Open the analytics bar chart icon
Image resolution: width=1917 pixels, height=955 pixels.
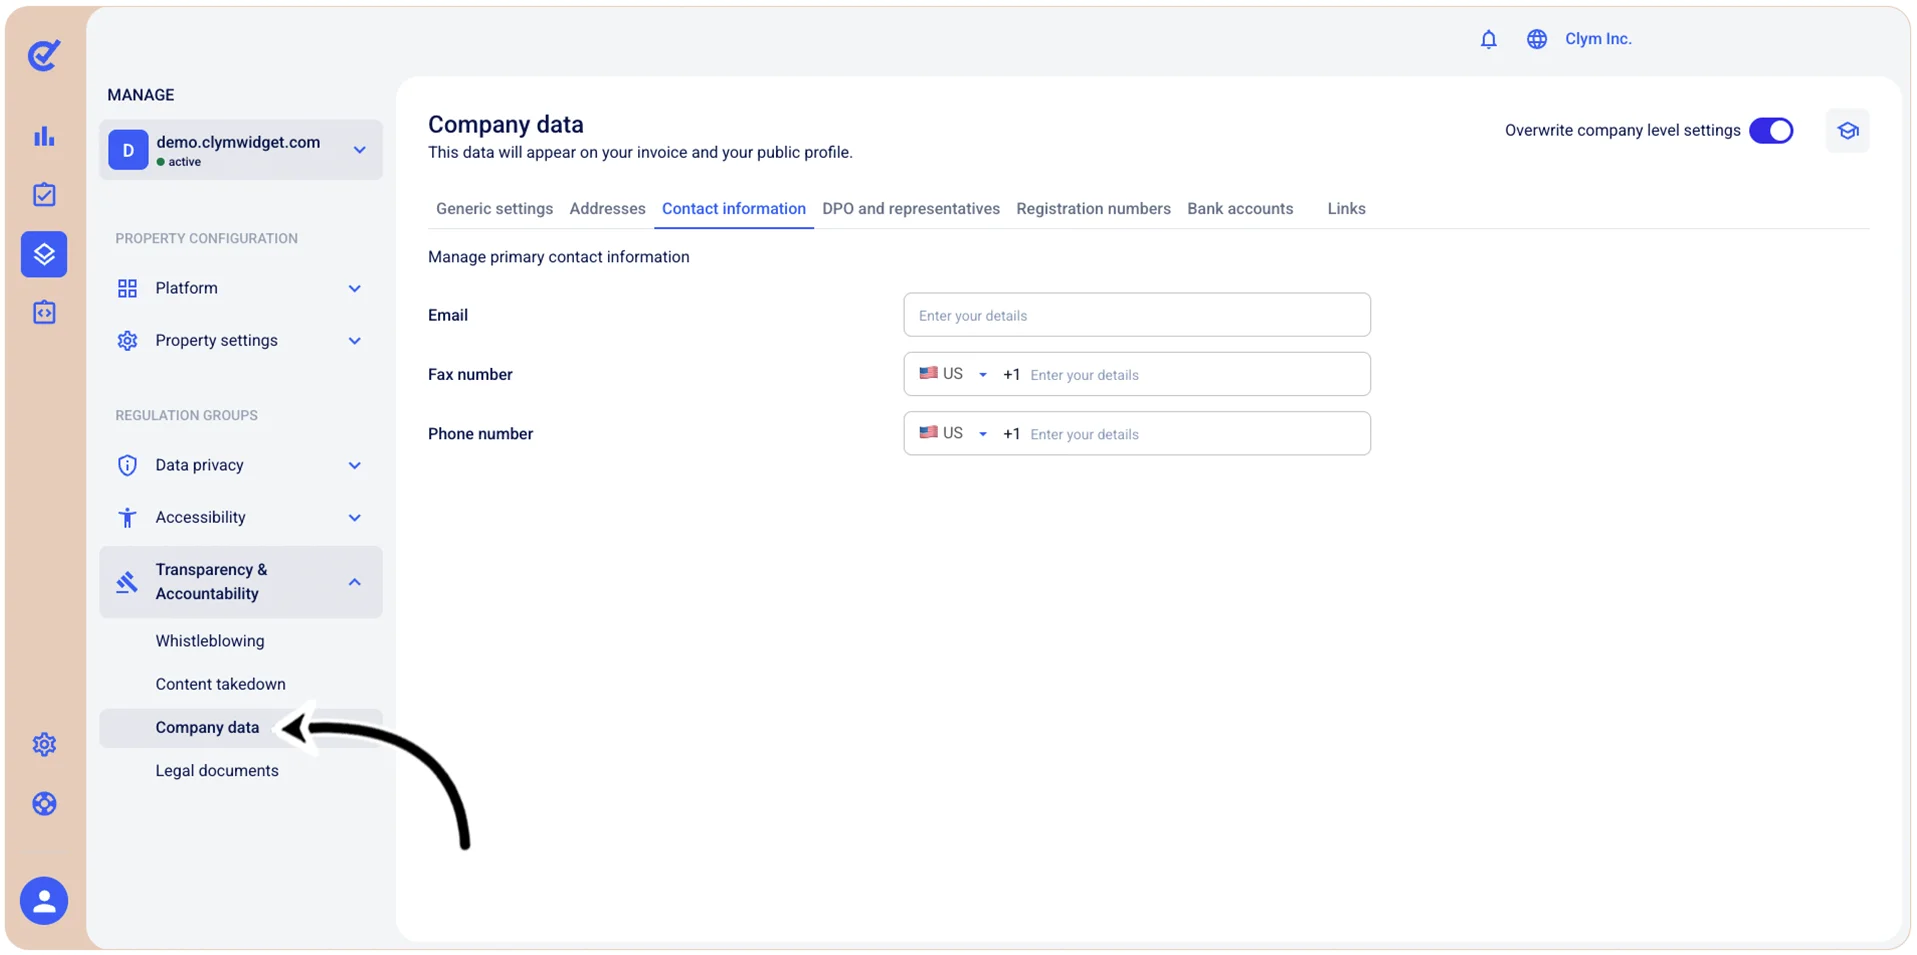pos(44,136)
